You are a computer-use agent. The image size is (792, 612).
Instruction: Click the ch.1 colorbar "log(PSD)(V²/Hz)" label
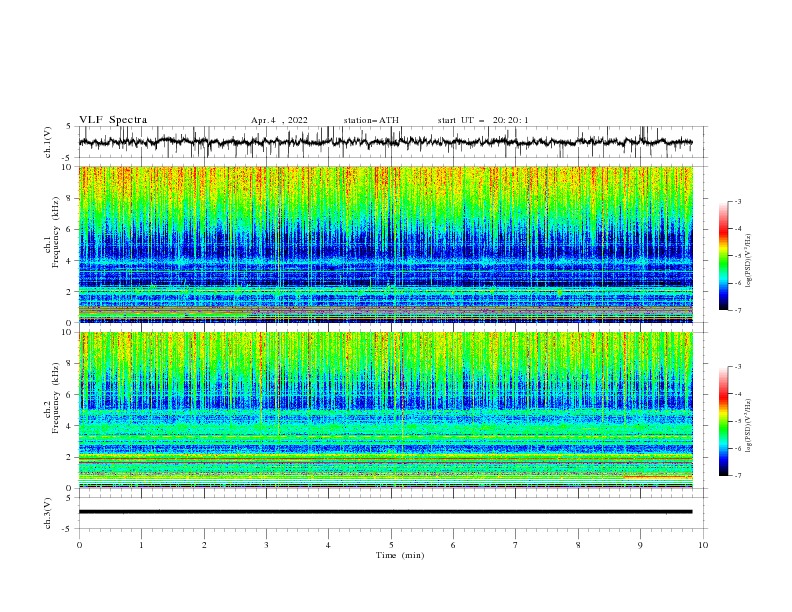coord(749,261)
